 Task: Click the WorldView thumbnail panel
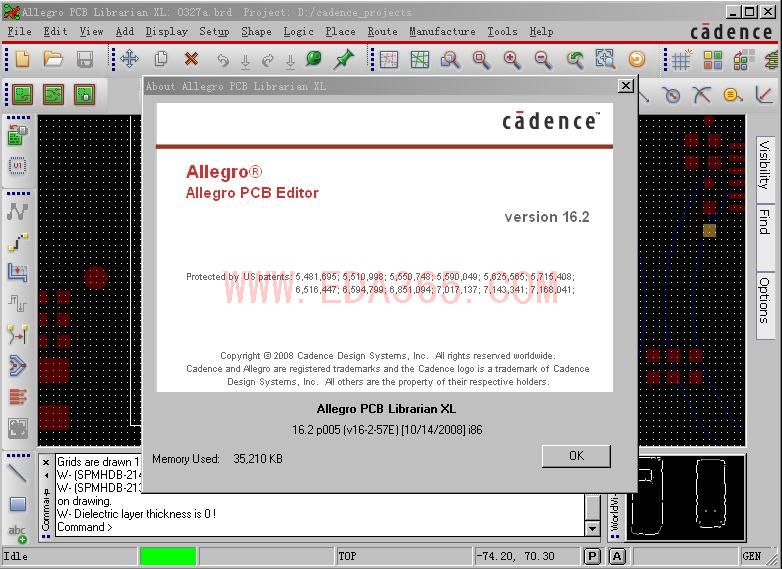686,498
